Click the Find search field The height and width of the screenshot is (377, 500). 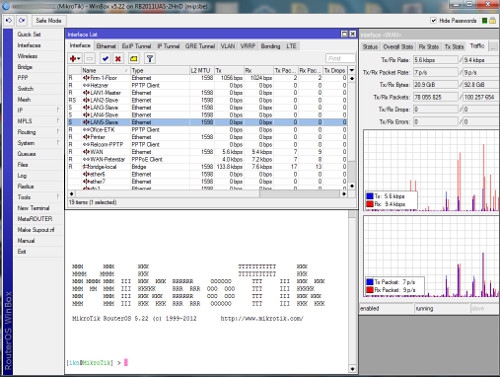tap(340, 58)
